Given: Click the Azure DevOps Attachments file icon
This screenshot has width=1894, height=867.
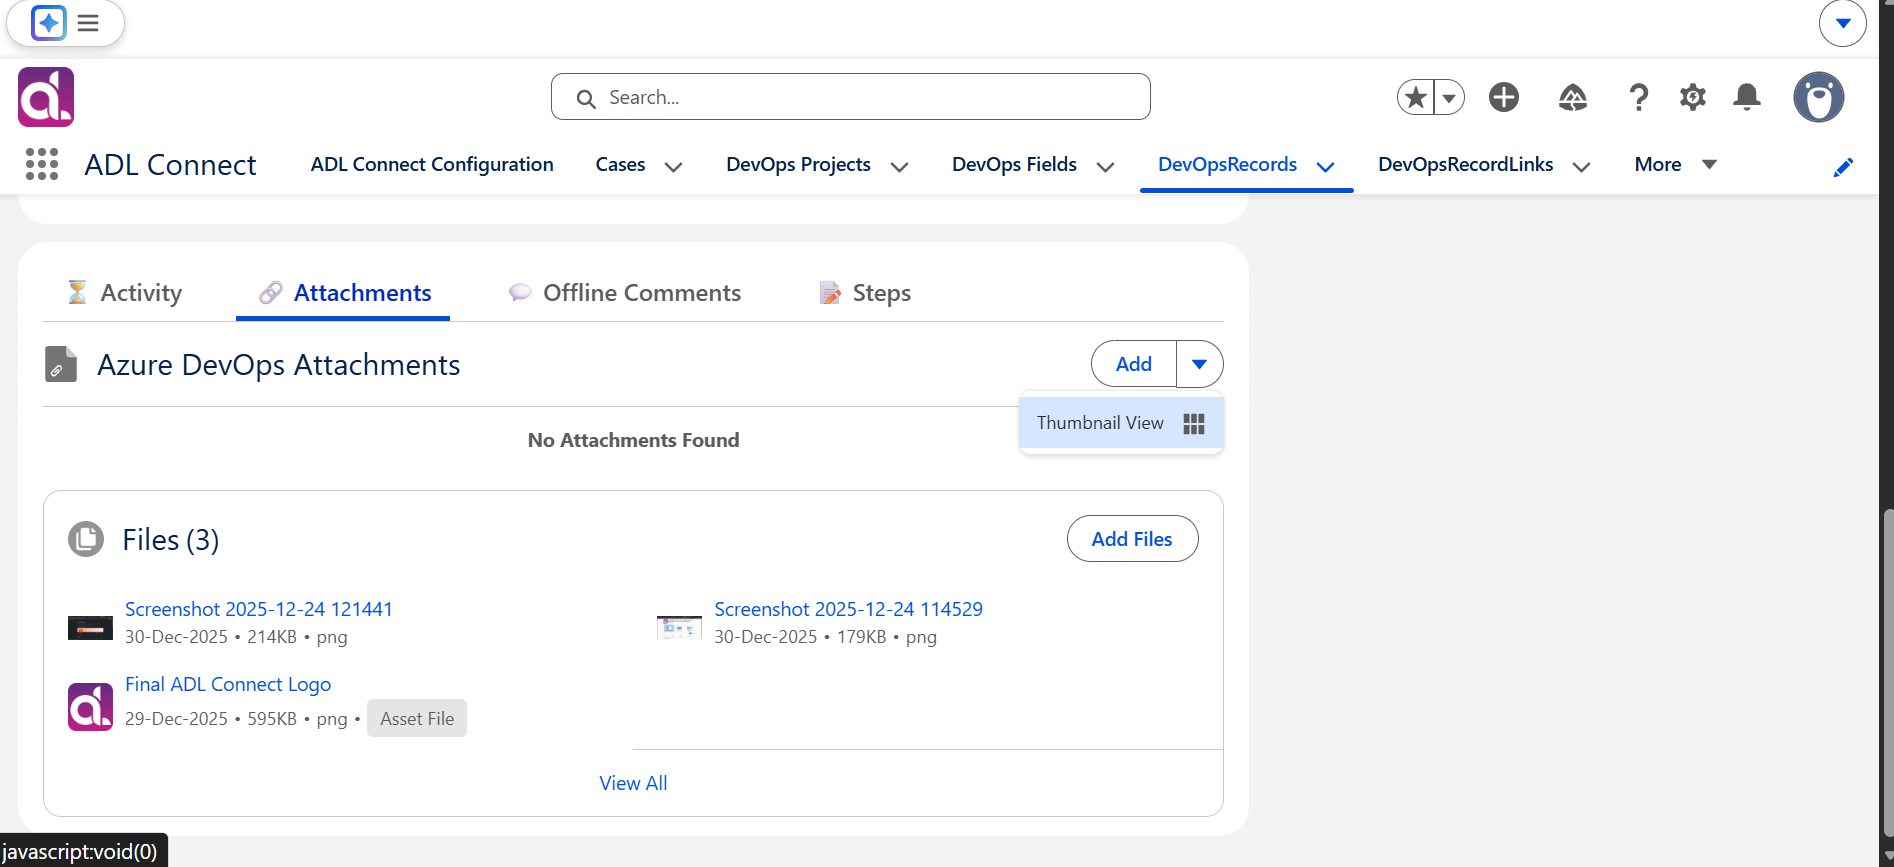Looking at the screenshot, I should pyautogui.click(x=61, y=364).
